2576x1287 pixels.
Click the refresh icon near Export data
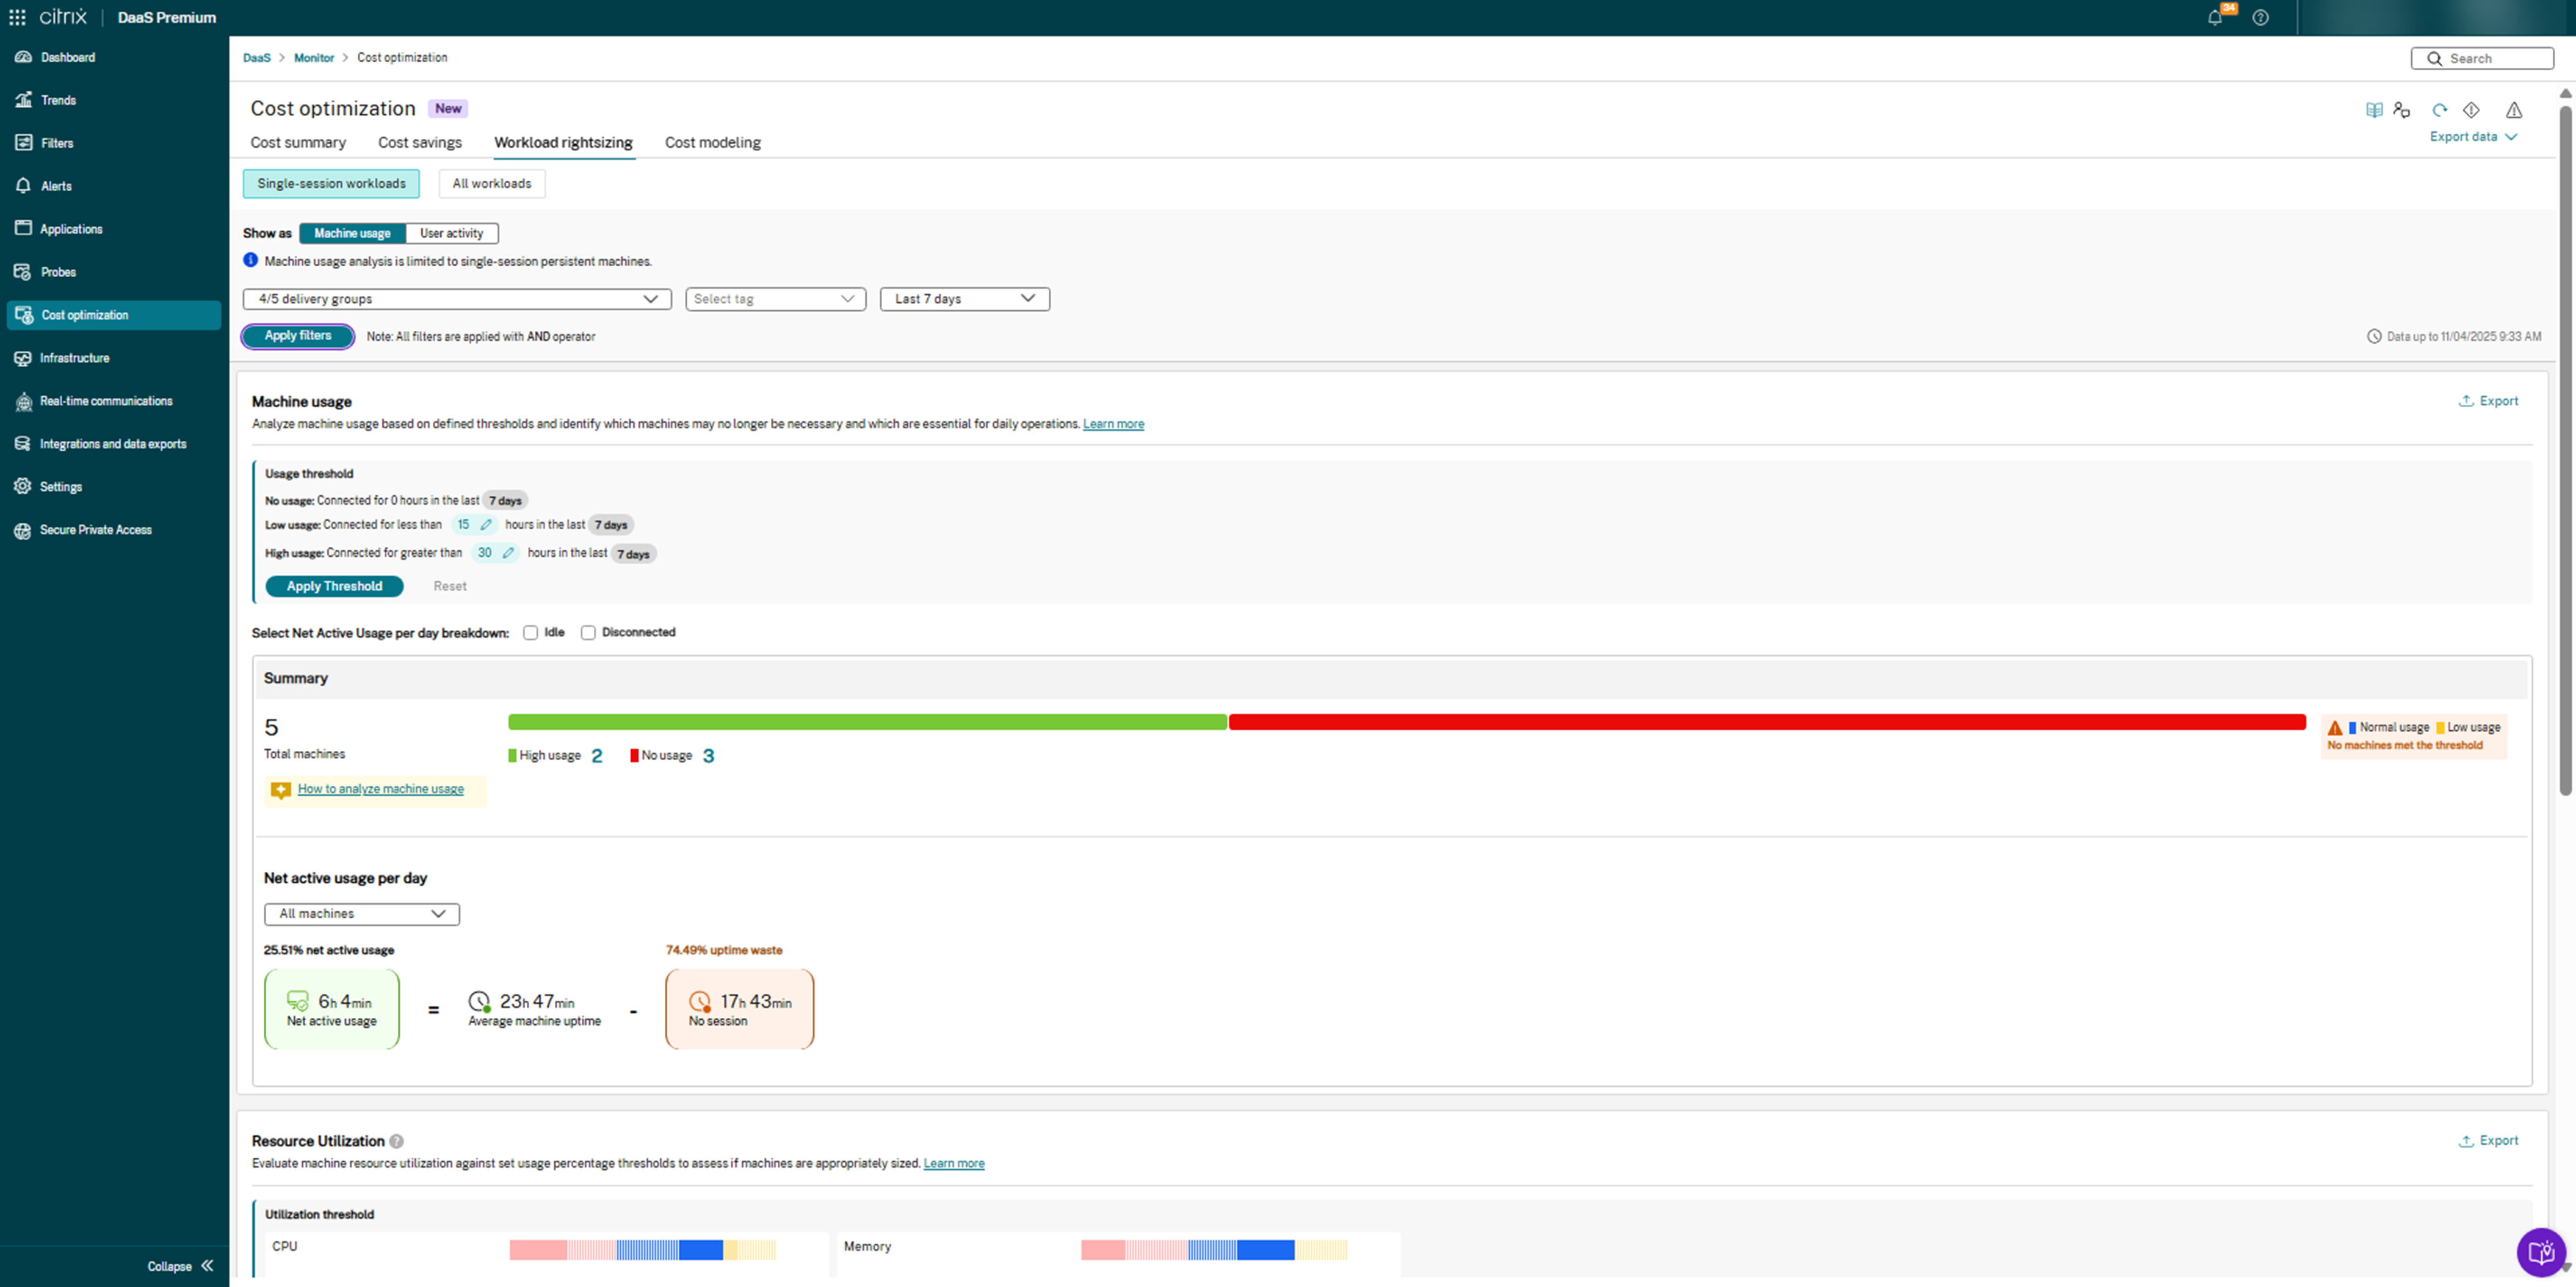2440,110
